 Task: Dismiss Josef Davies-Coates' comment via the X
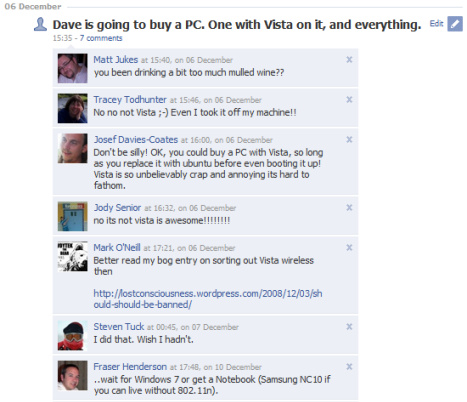[349, 140]
